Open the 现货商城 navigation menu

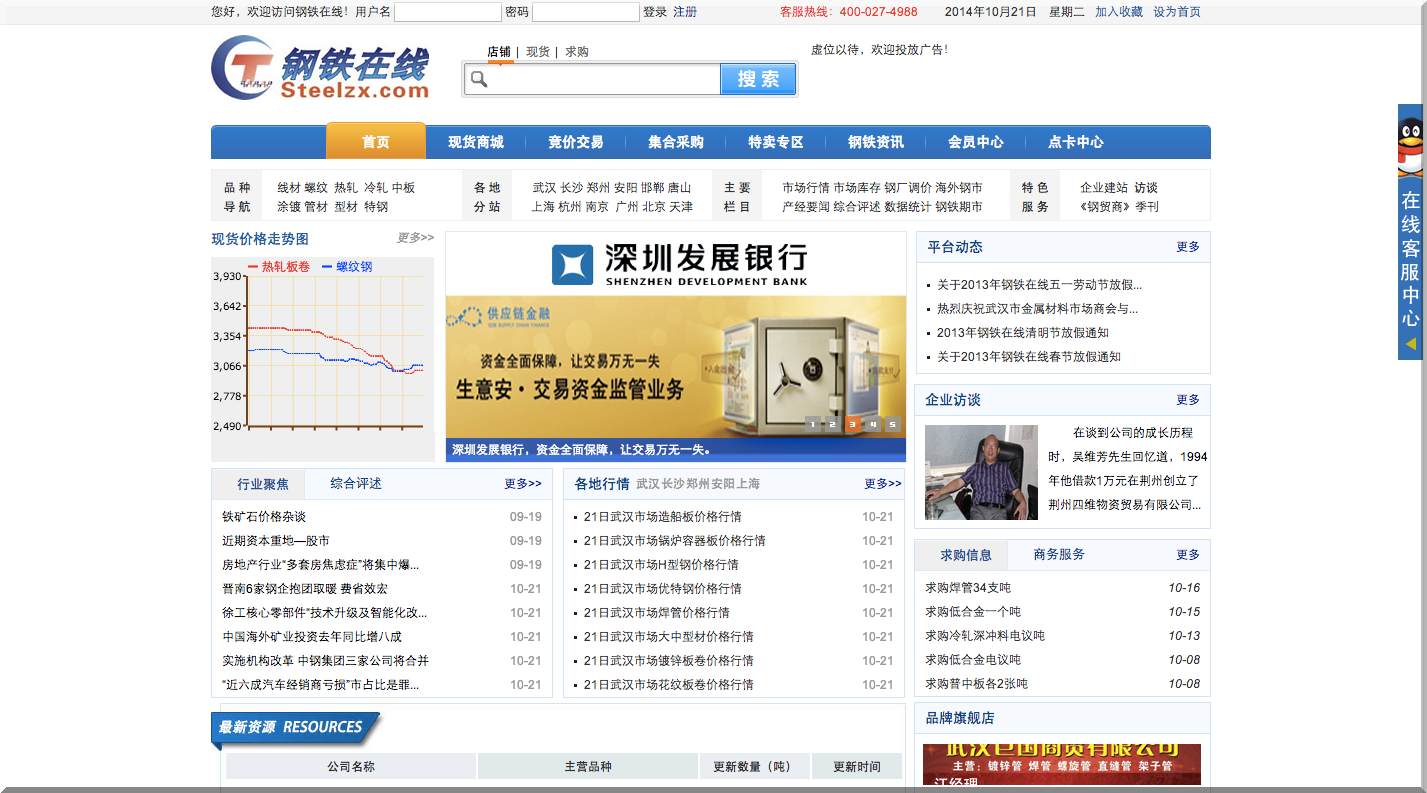476,141
